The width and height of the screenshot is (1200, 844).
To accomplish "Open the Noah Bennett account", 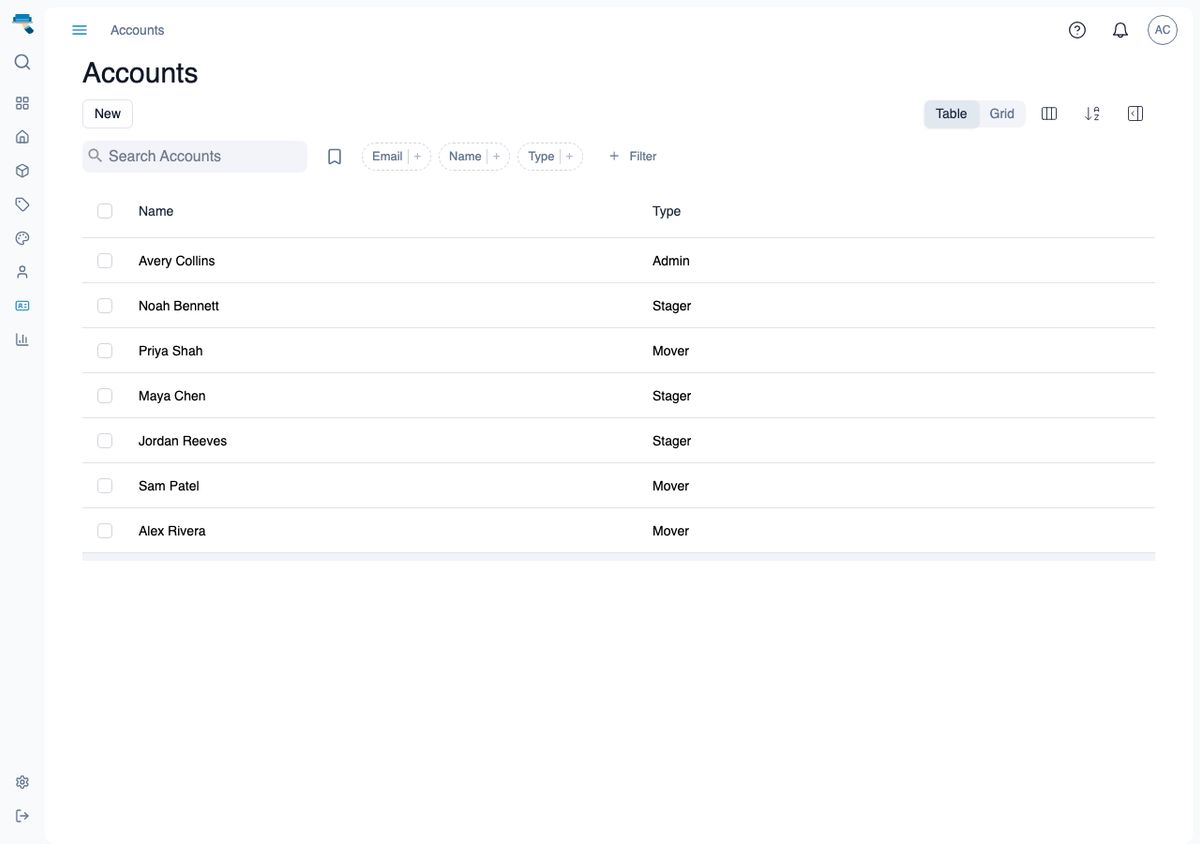I will [x=179, y=306].
